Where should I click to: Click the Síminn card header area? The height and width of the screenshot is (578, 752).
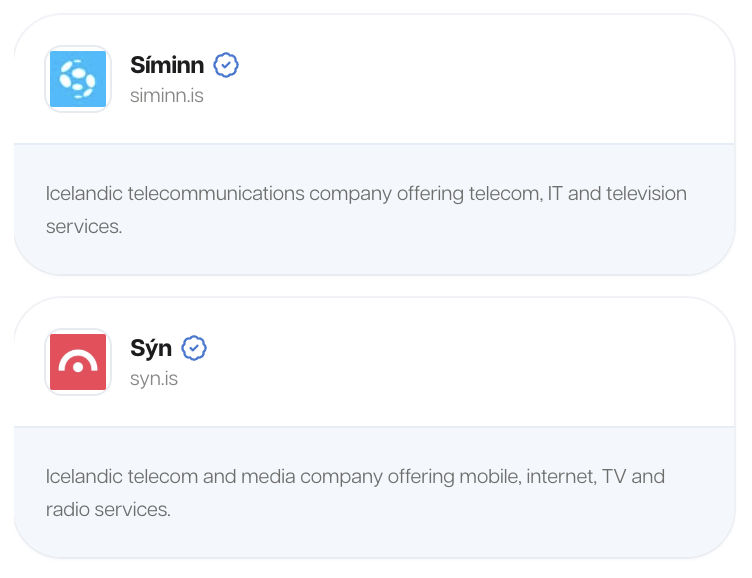375,79
